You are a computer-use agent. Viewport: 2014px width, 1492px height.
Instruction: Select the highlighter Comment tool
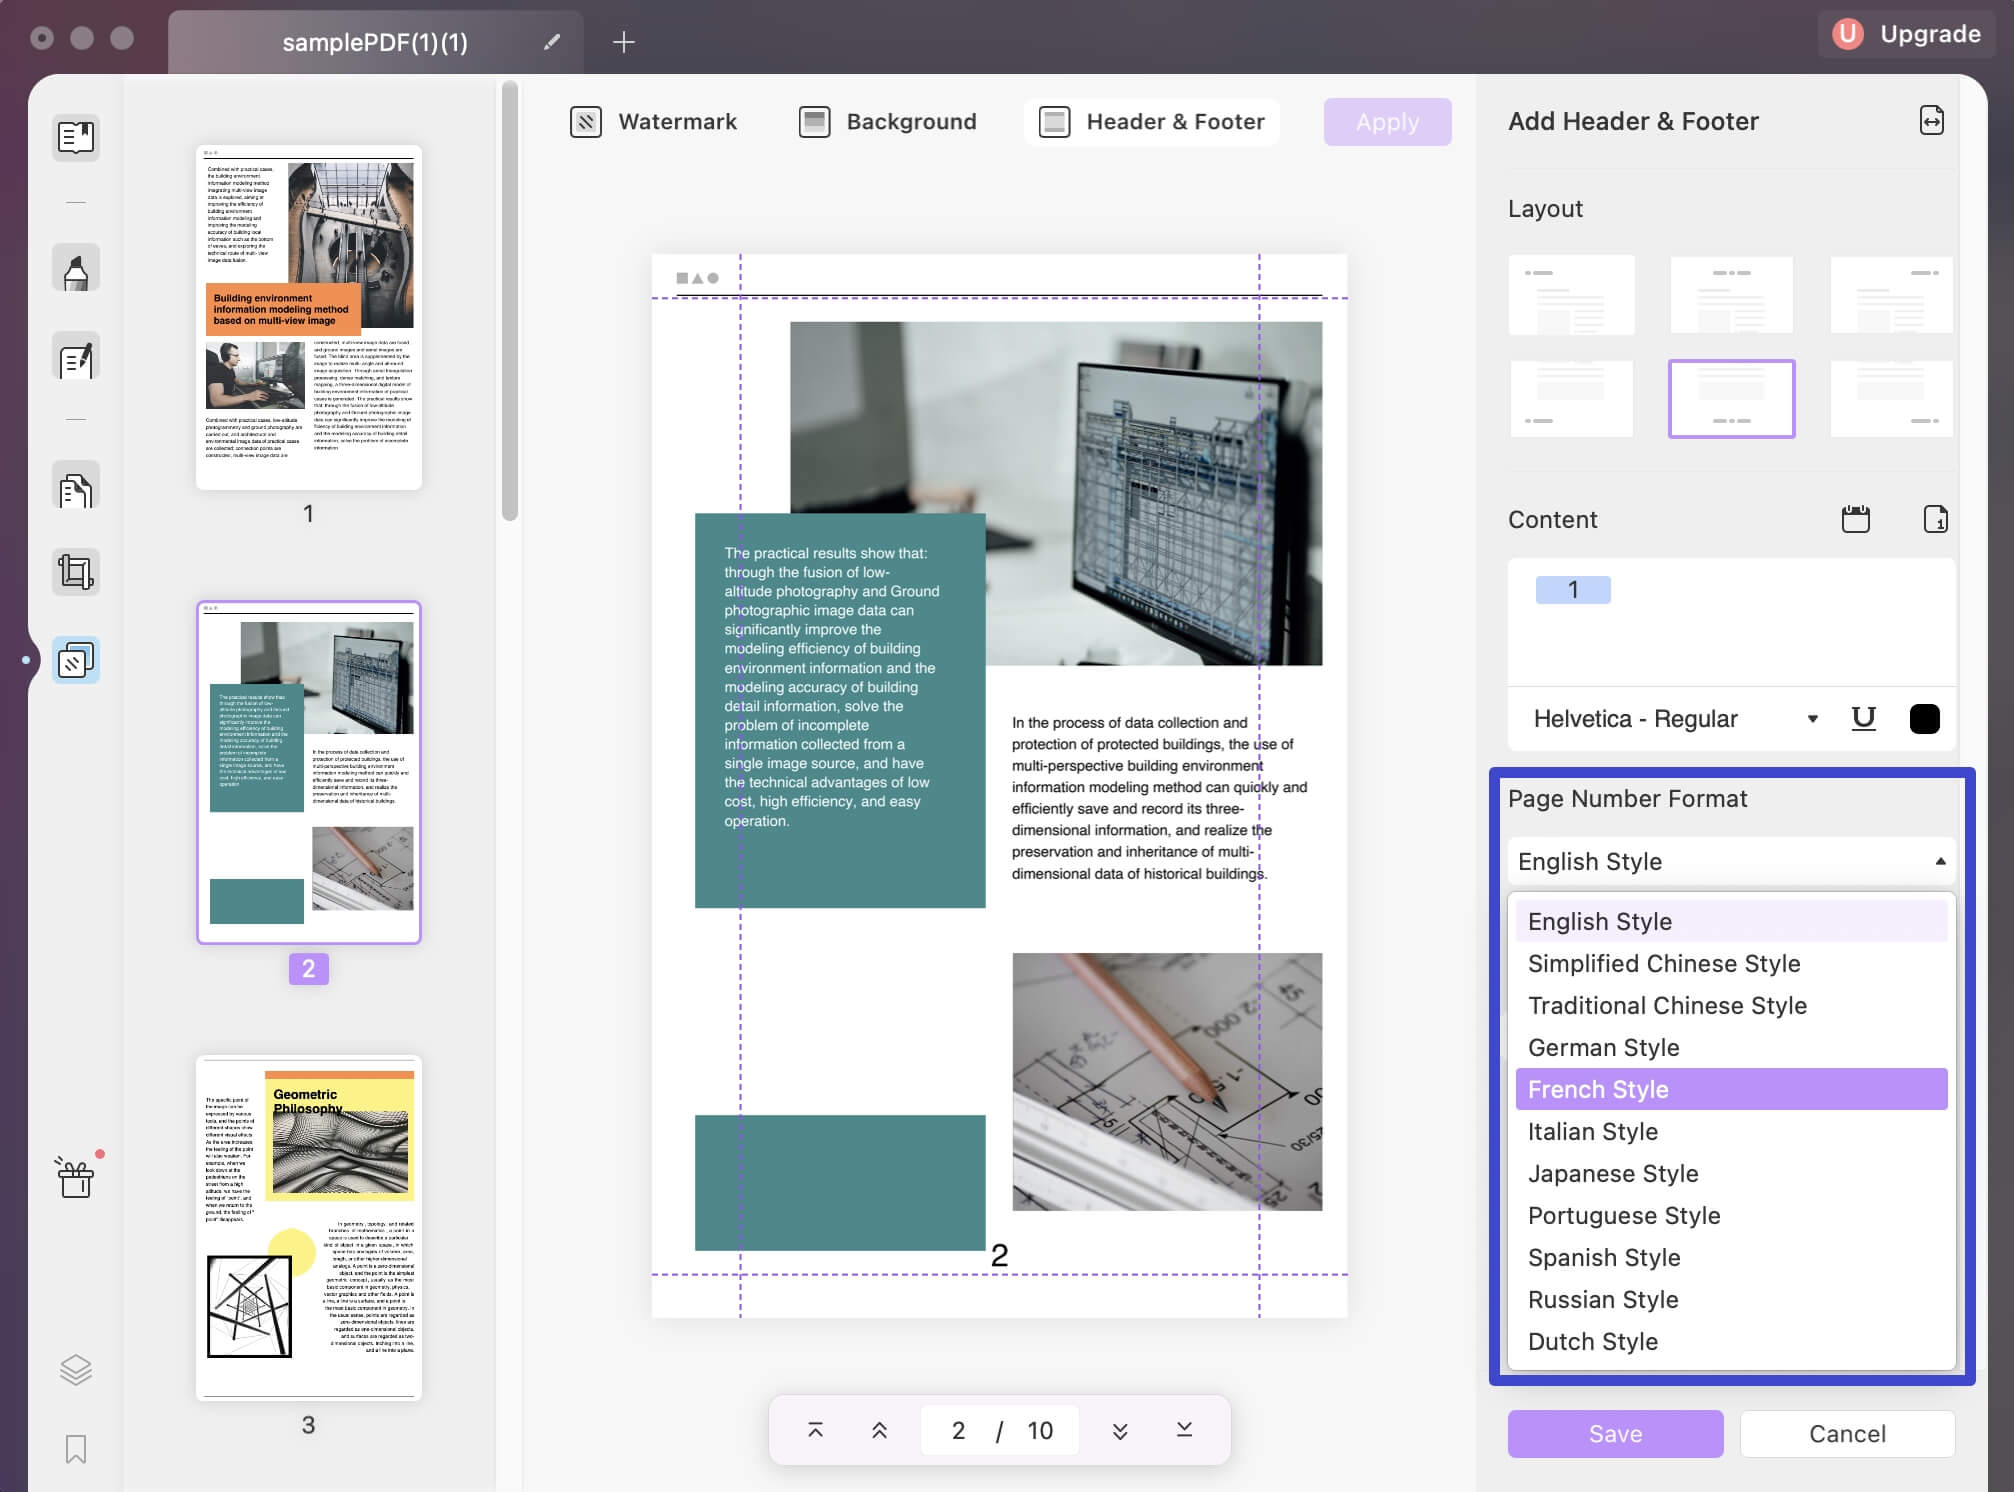[76, 270]
